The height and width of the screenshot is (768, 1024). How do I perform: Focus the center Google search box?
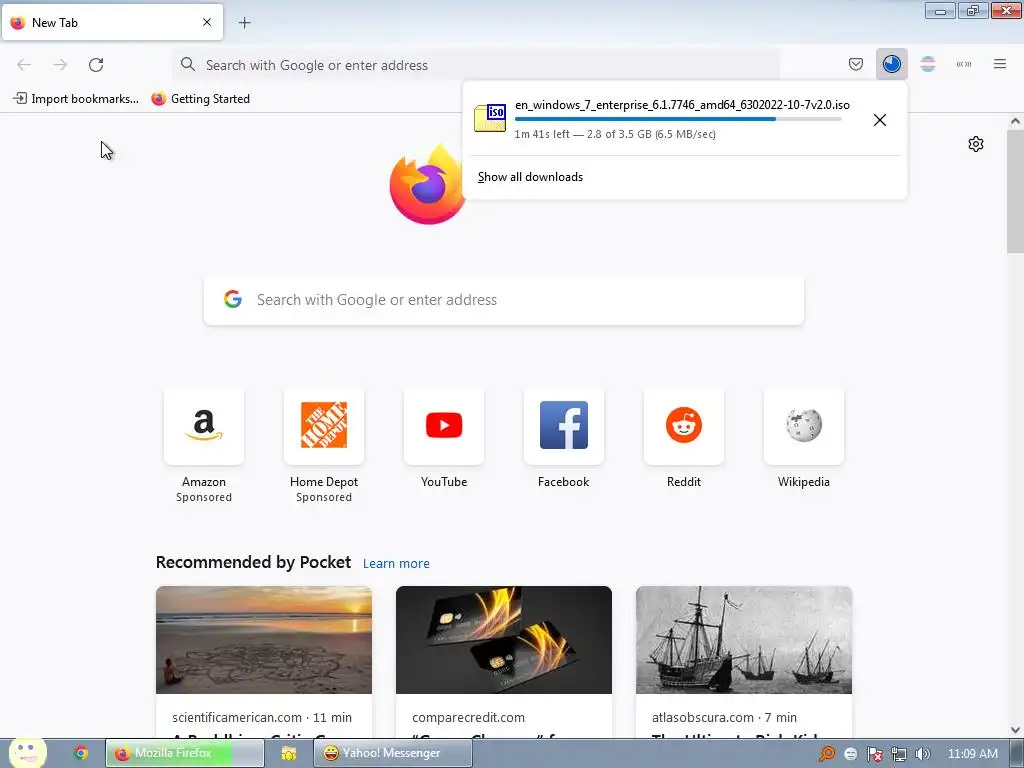(x=504, y=300)
